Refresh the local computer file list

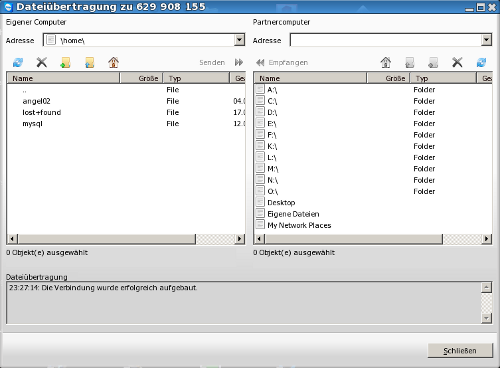[x=18, y=62]
